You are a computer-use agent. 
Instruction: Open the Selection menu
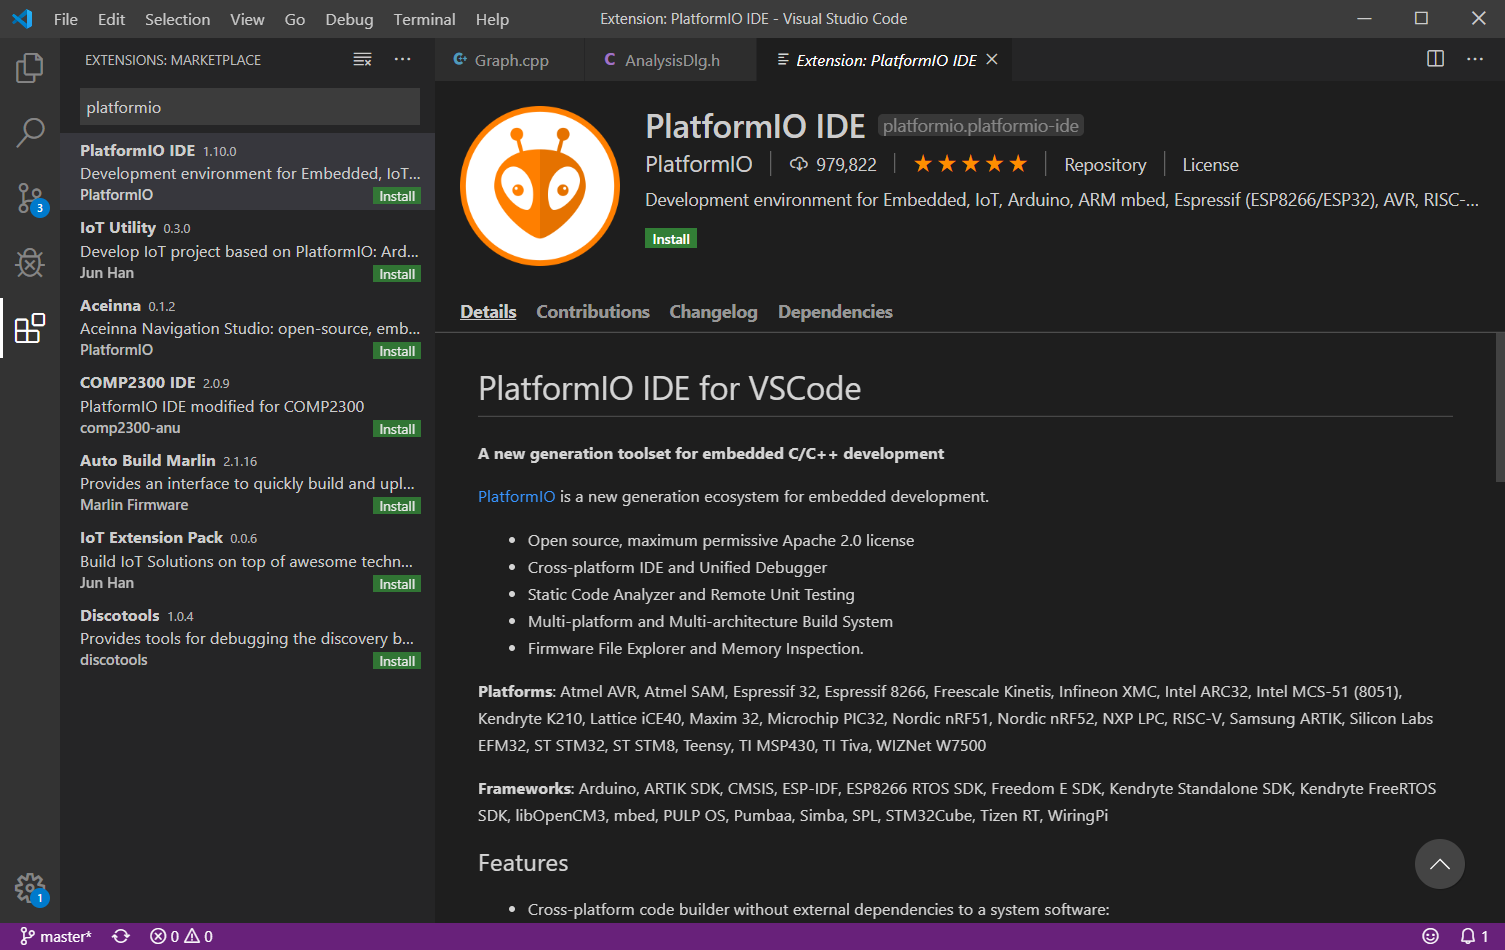tap(178, 19)
